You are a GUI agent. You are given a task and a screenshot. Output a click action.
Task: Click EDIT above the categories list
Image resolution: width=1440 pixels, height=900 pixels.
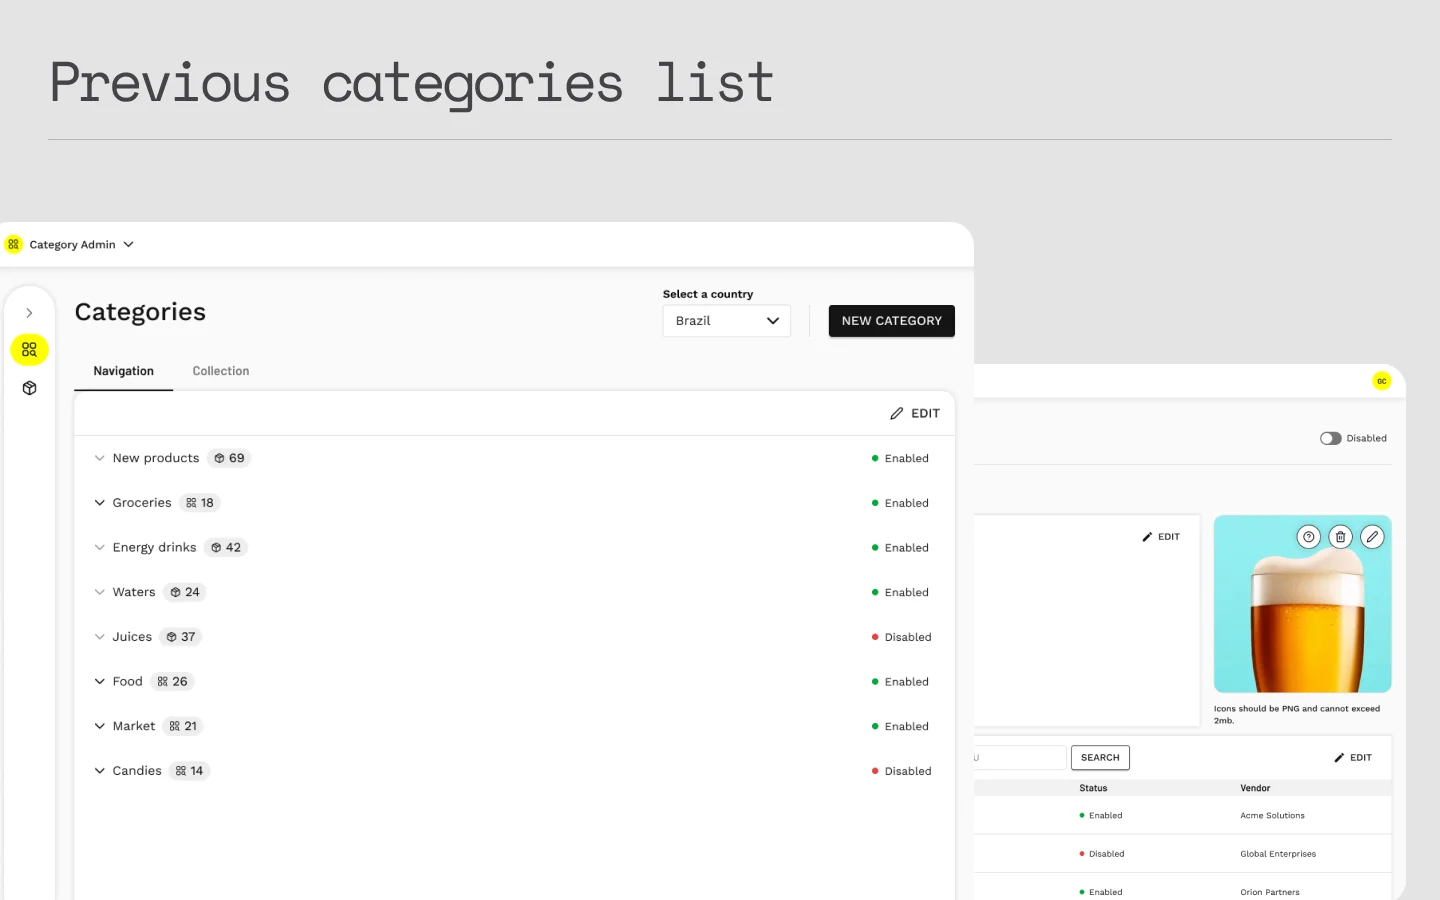click(915, 413)
